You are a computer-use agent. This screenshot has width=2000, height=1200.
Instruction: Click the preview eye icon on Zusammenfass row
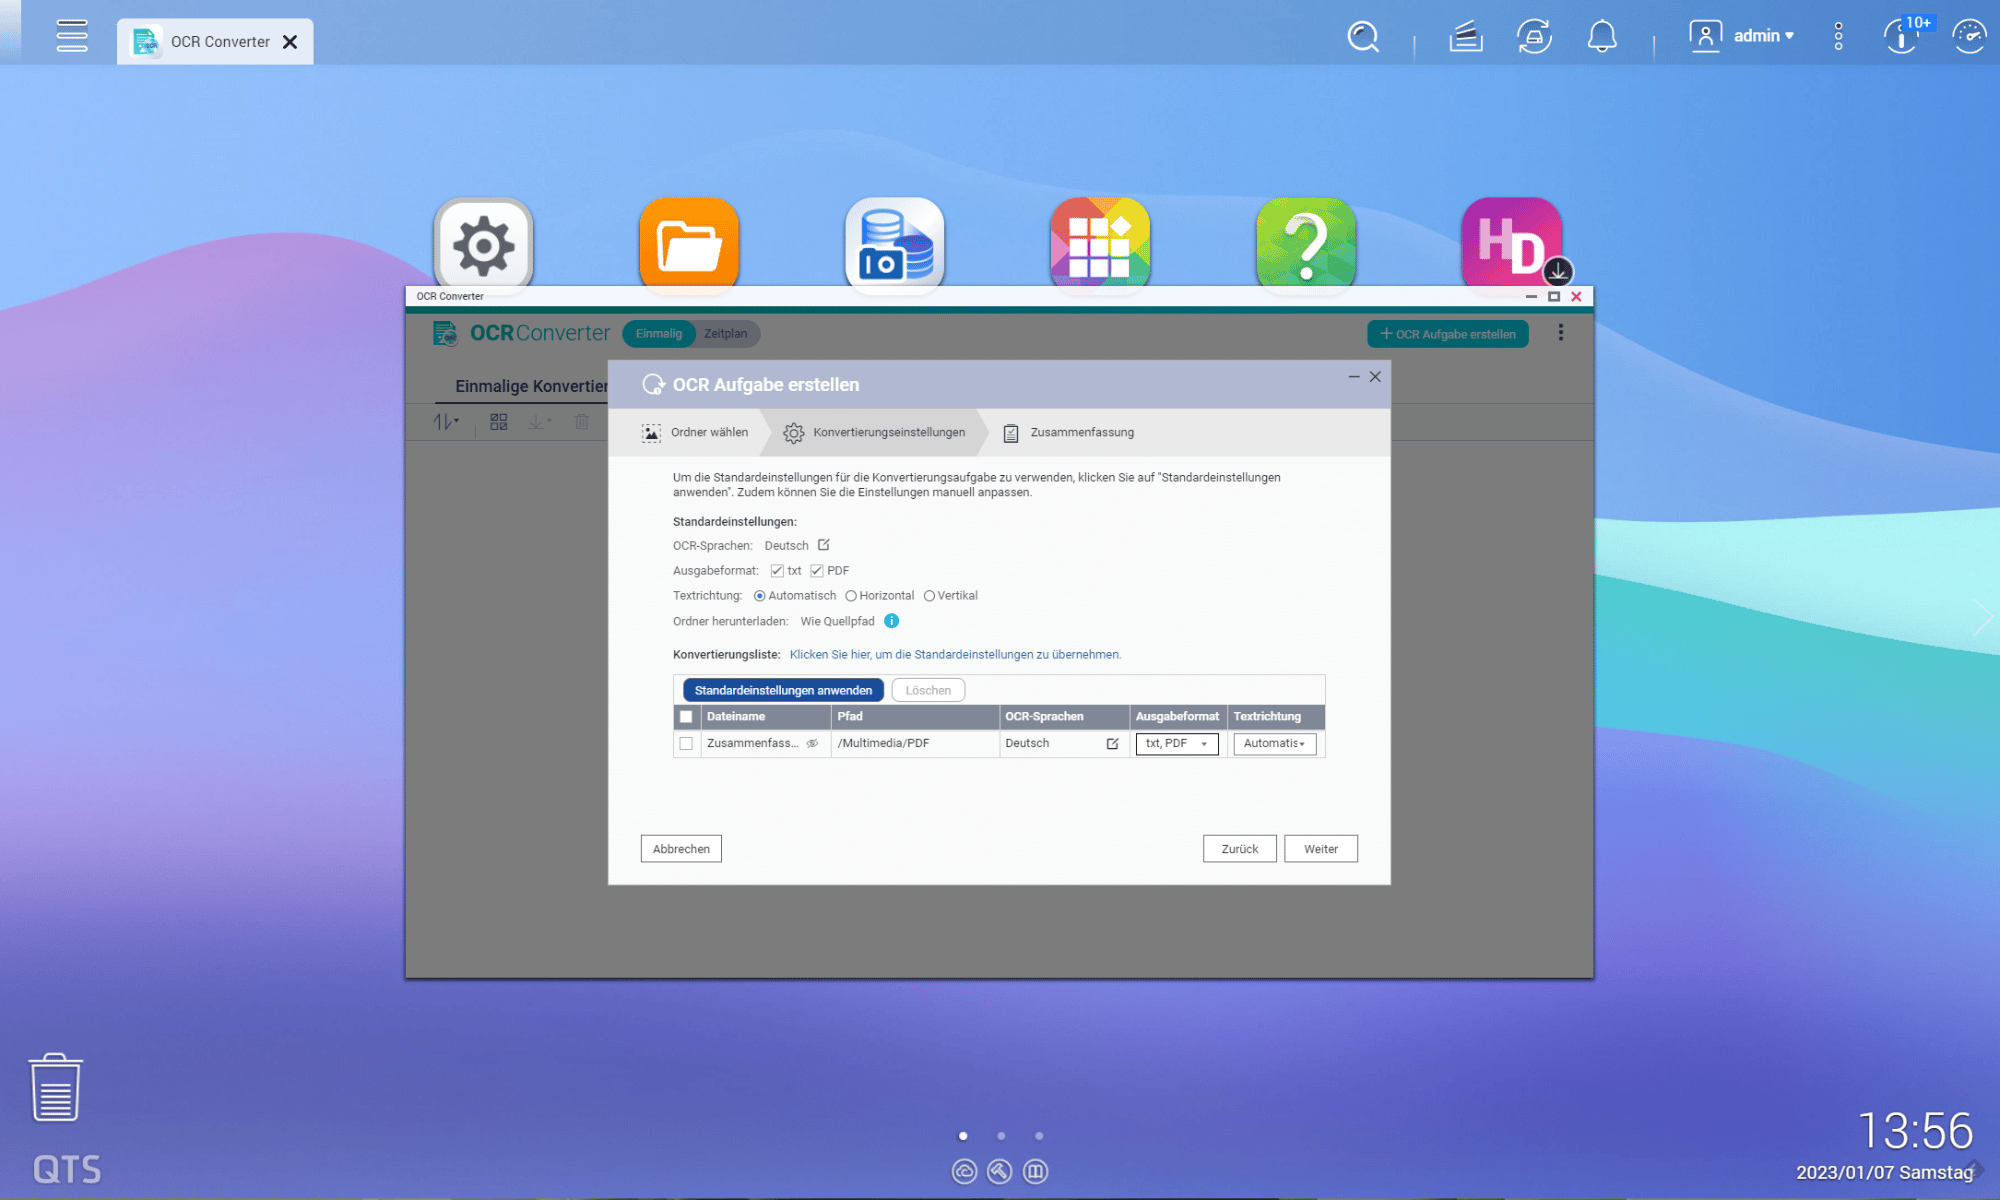tap(812, 743)
